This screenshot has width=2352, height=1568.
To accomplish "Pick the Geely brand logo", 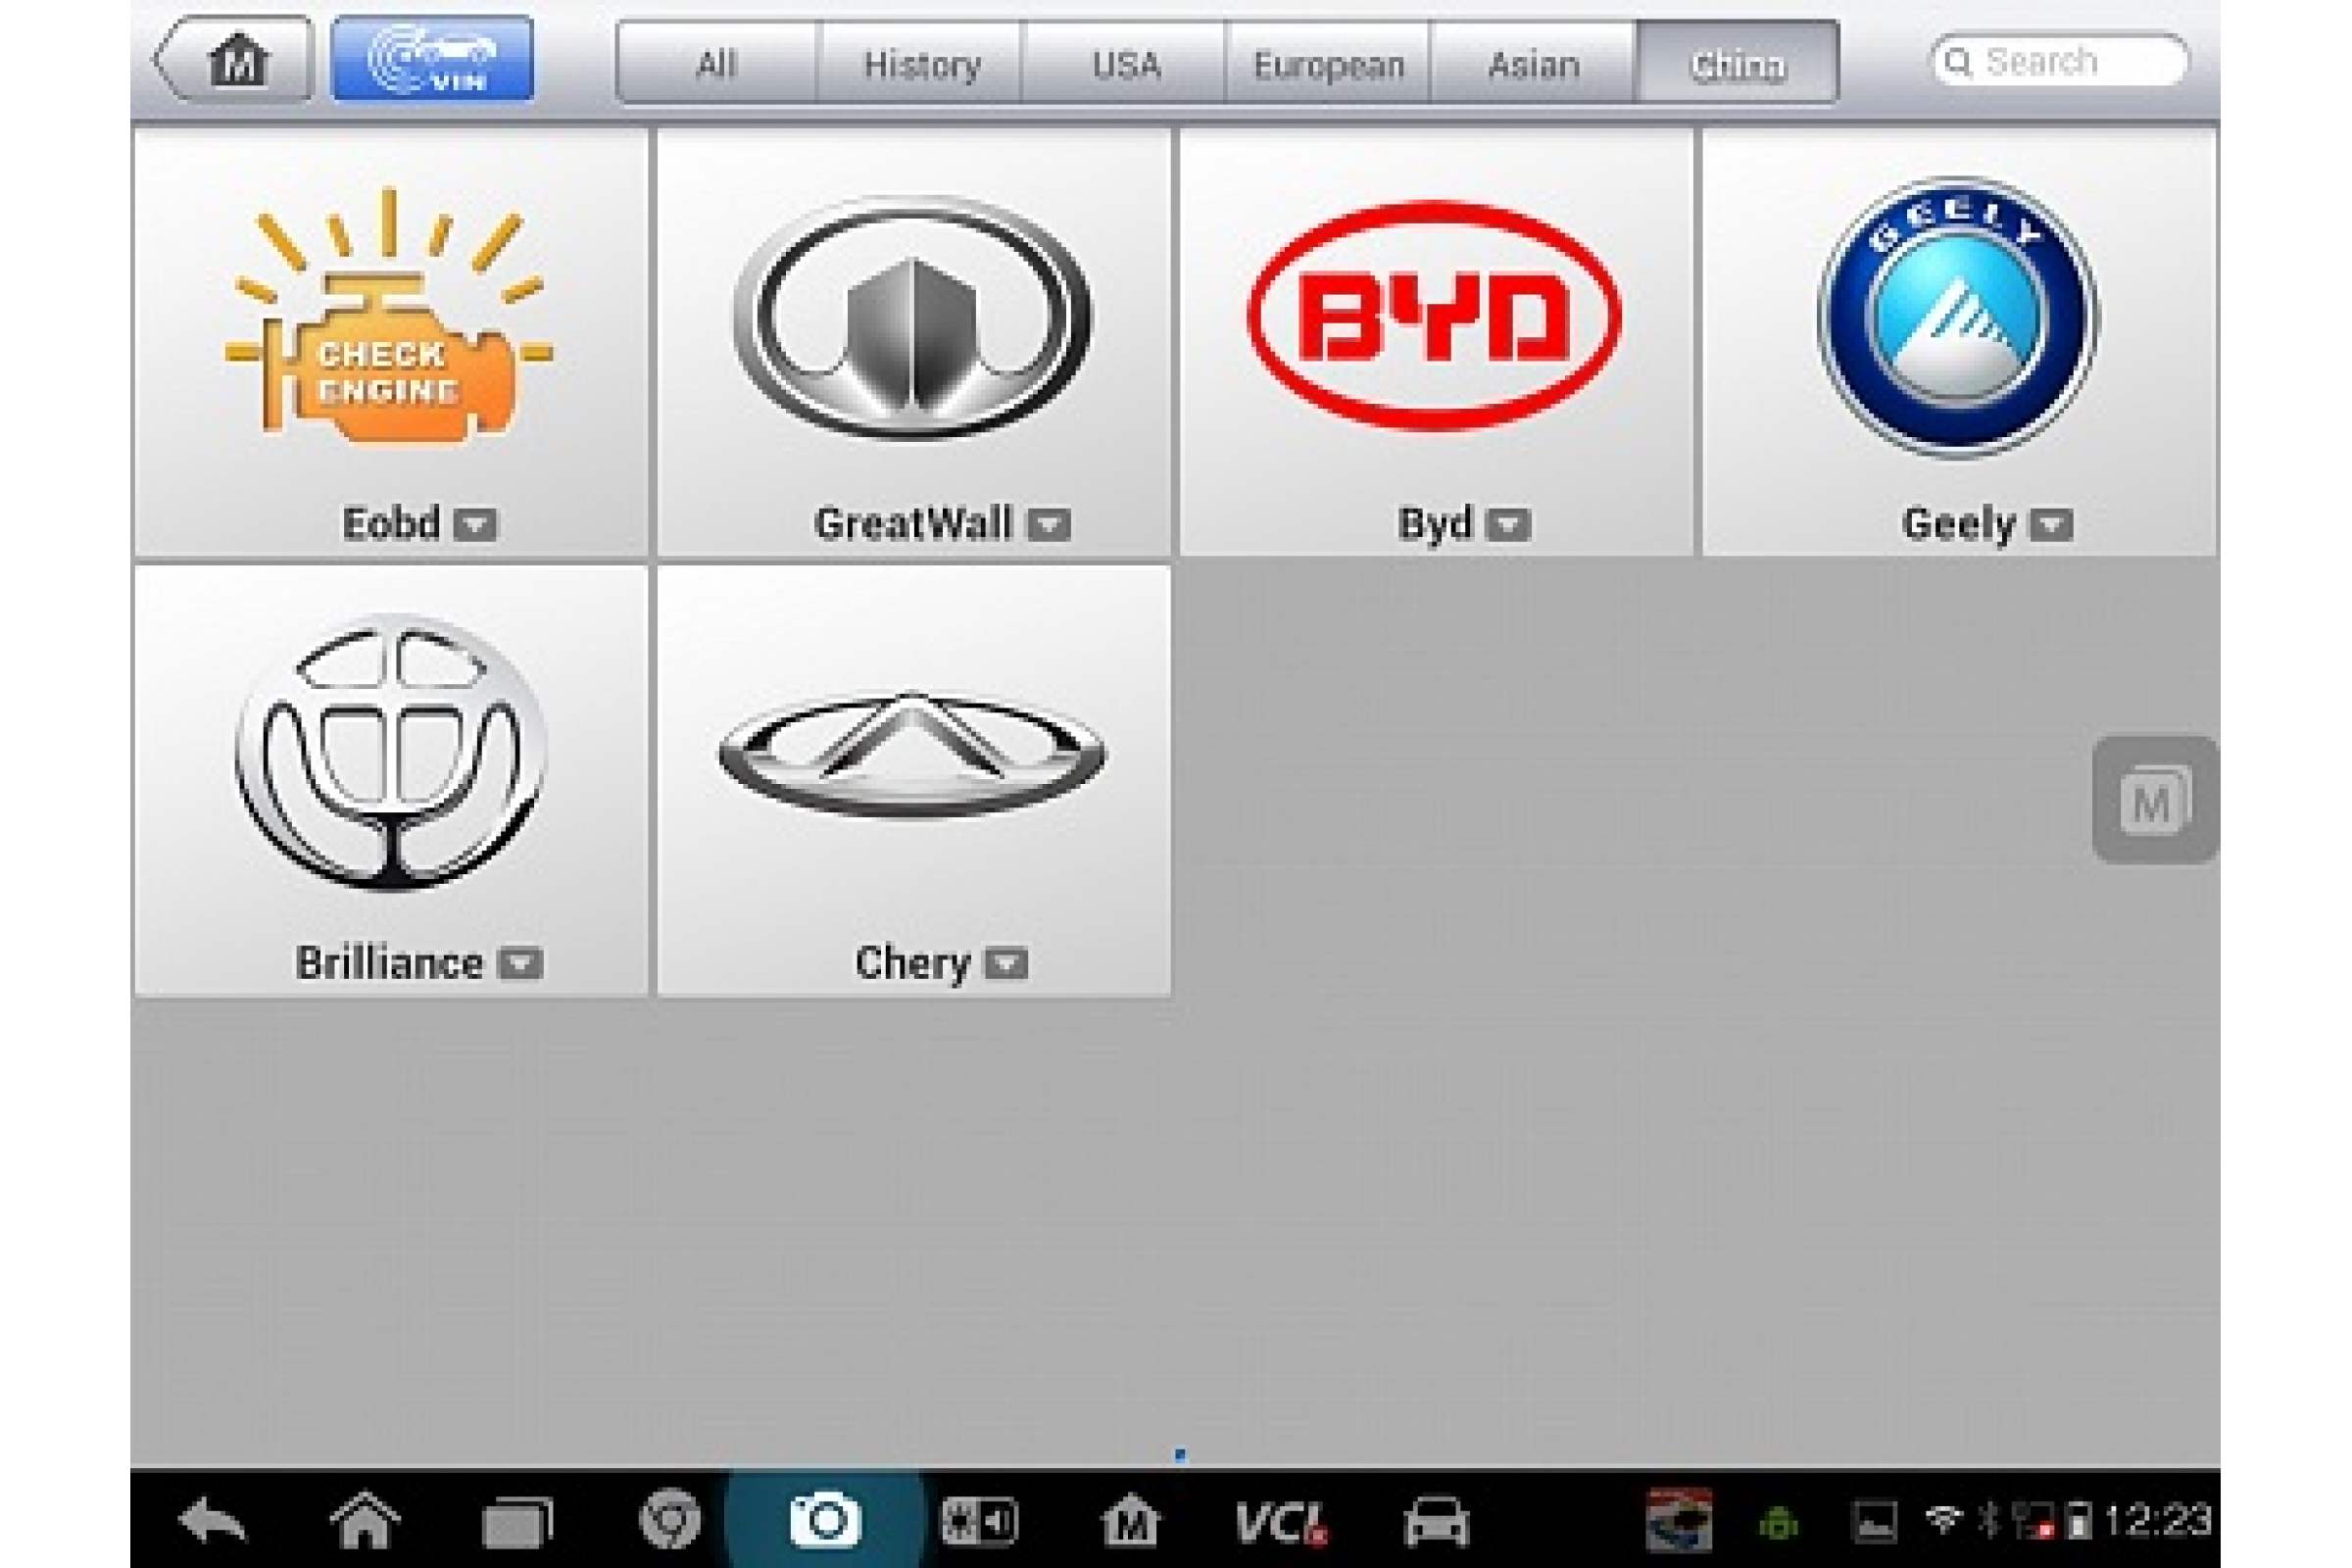I will tap(1958, 318).
